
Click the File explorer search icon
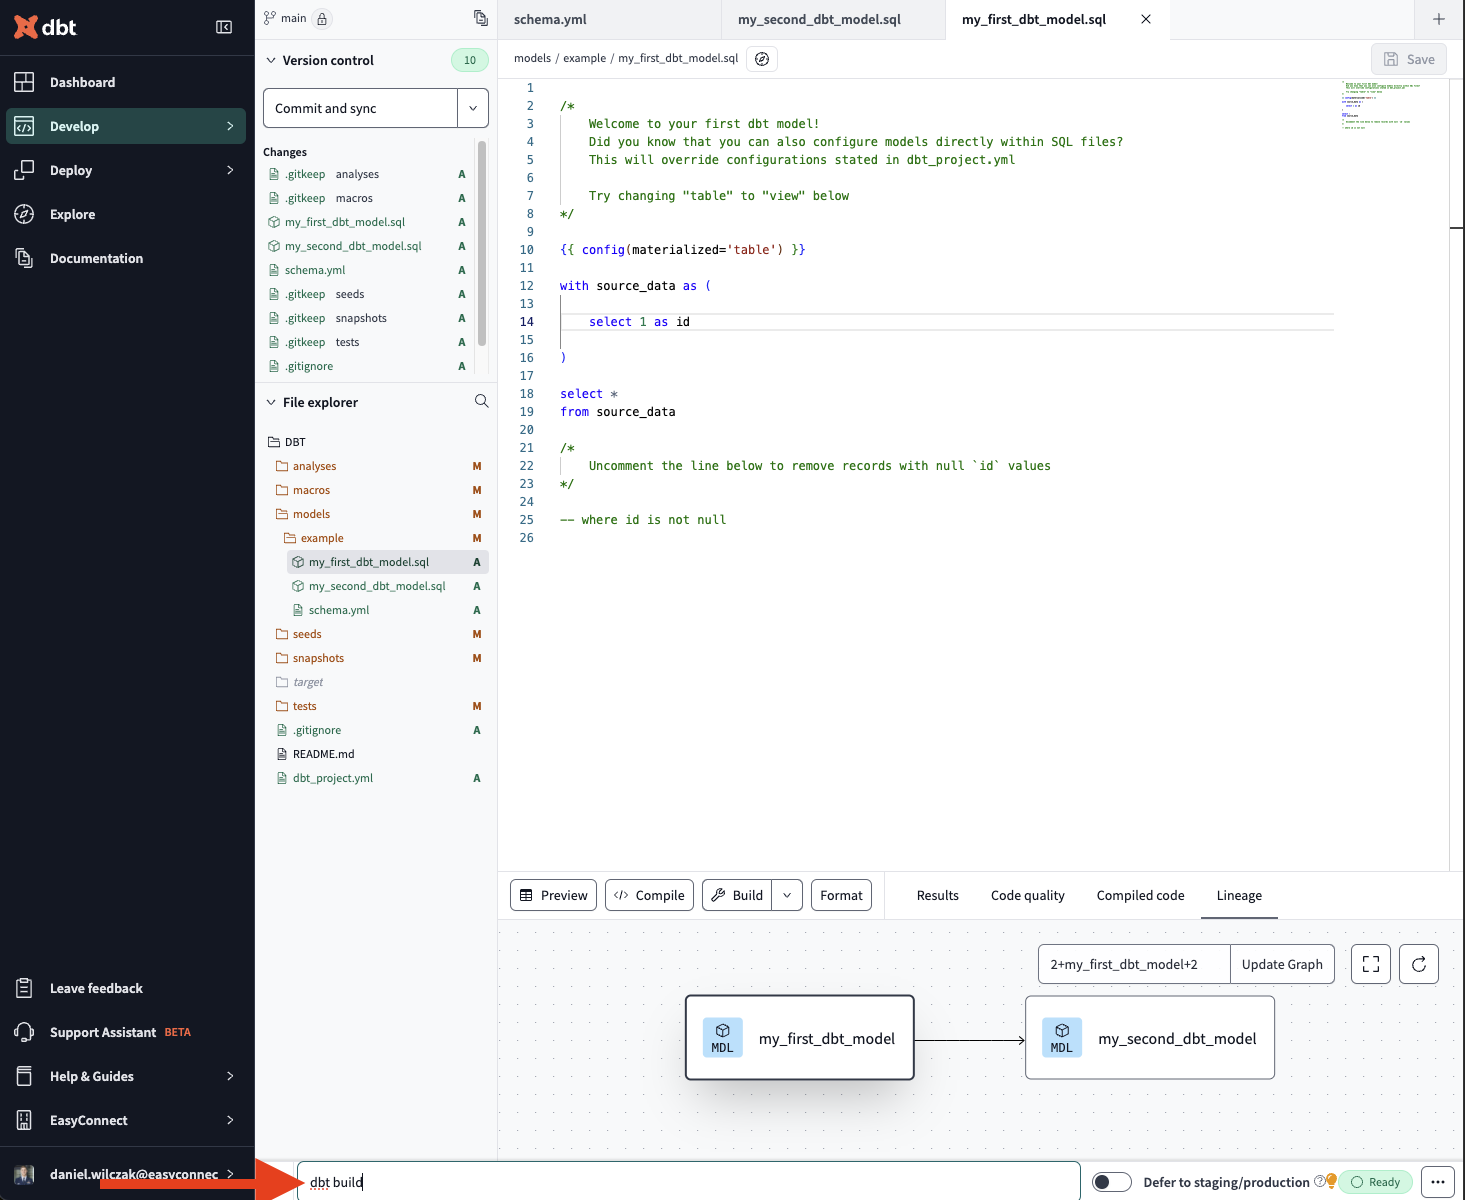click(481, 401)
